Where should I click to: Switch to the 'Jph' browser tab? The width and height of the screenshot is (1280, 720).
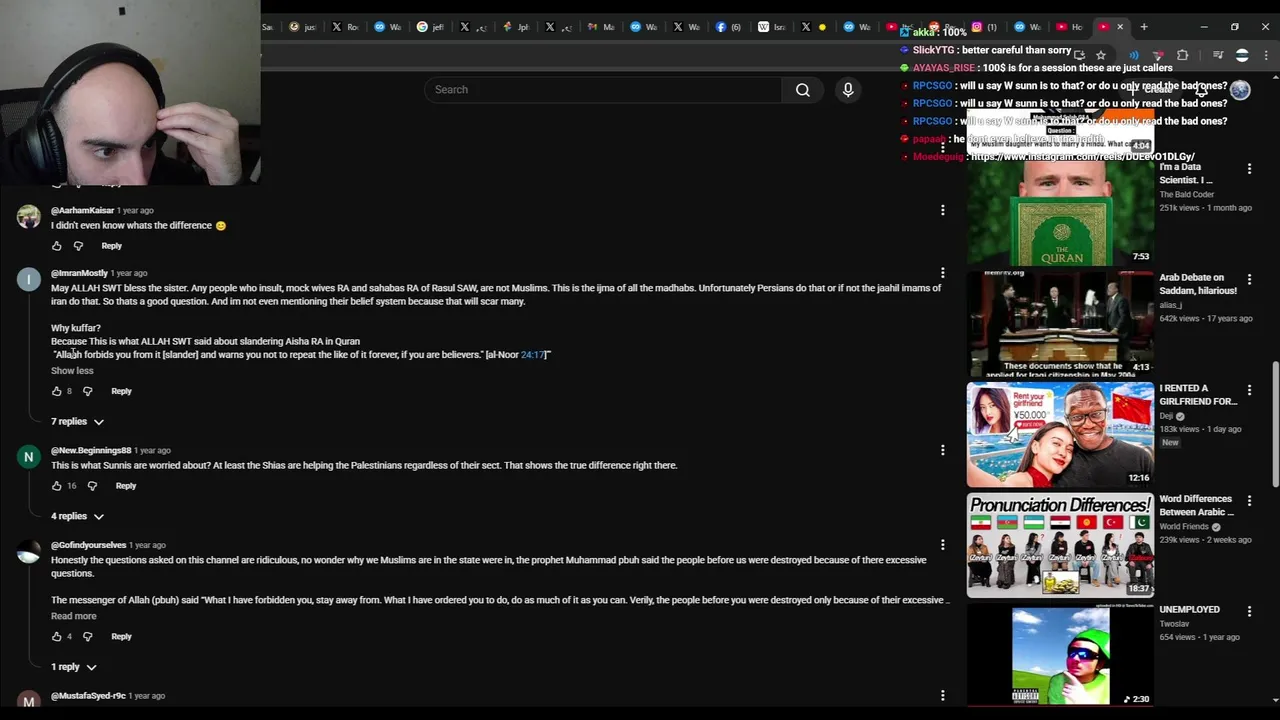pos(516,27)
